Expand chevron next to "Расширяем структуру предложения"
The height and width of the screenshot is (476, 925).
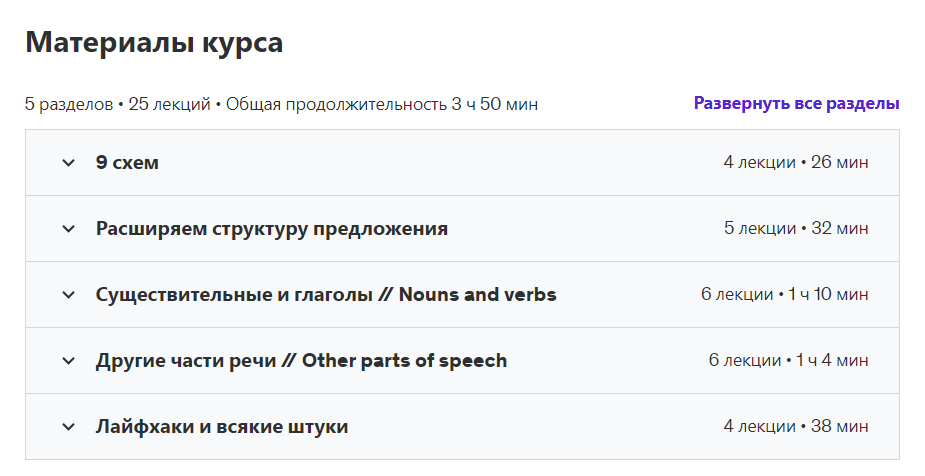[68, 229]
